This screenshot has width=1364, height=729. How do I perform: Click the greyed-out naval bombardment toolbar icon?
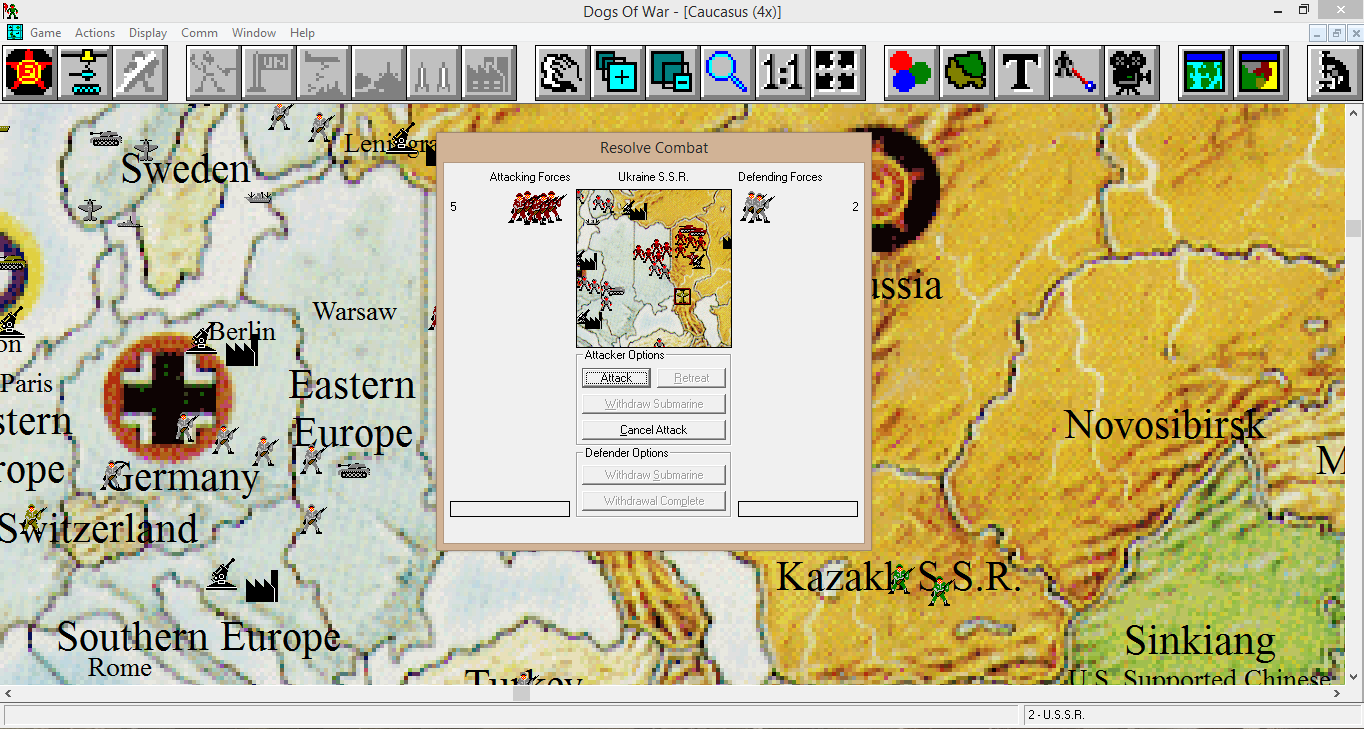coord(379,73)
